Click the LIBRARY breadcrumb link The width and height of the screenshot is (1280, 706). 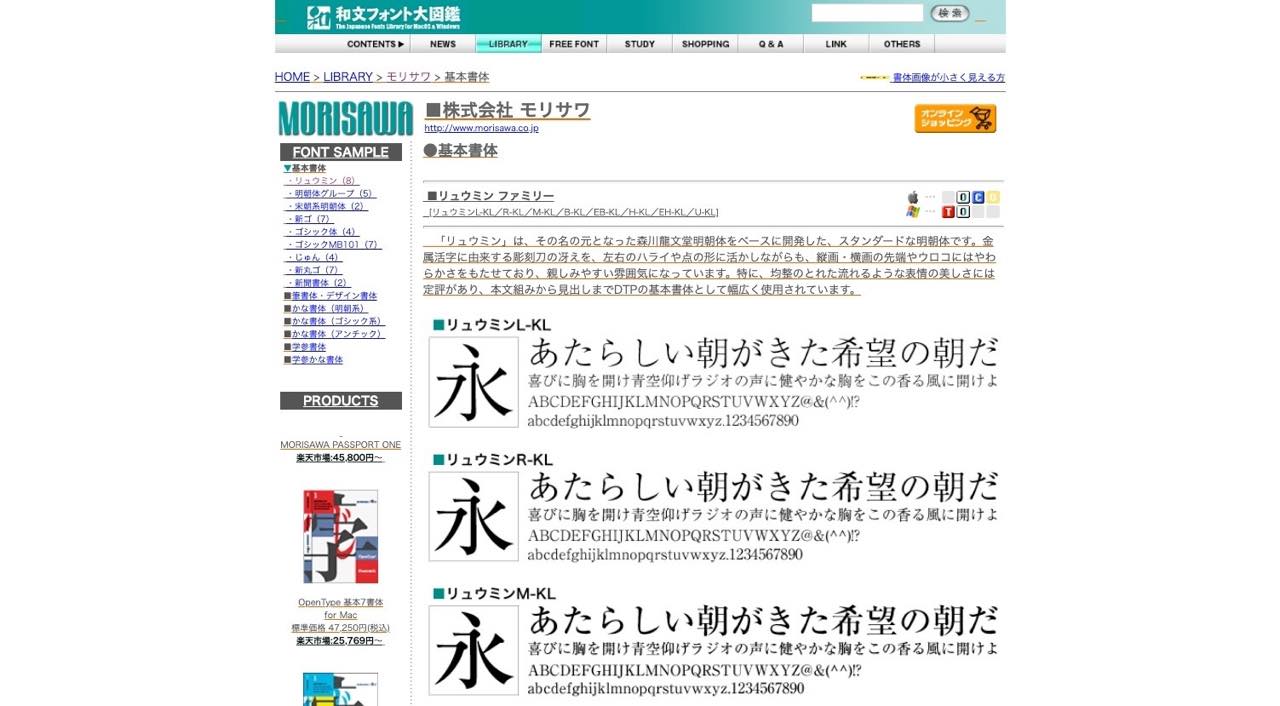pyautogui.click(x=348, y=77)
